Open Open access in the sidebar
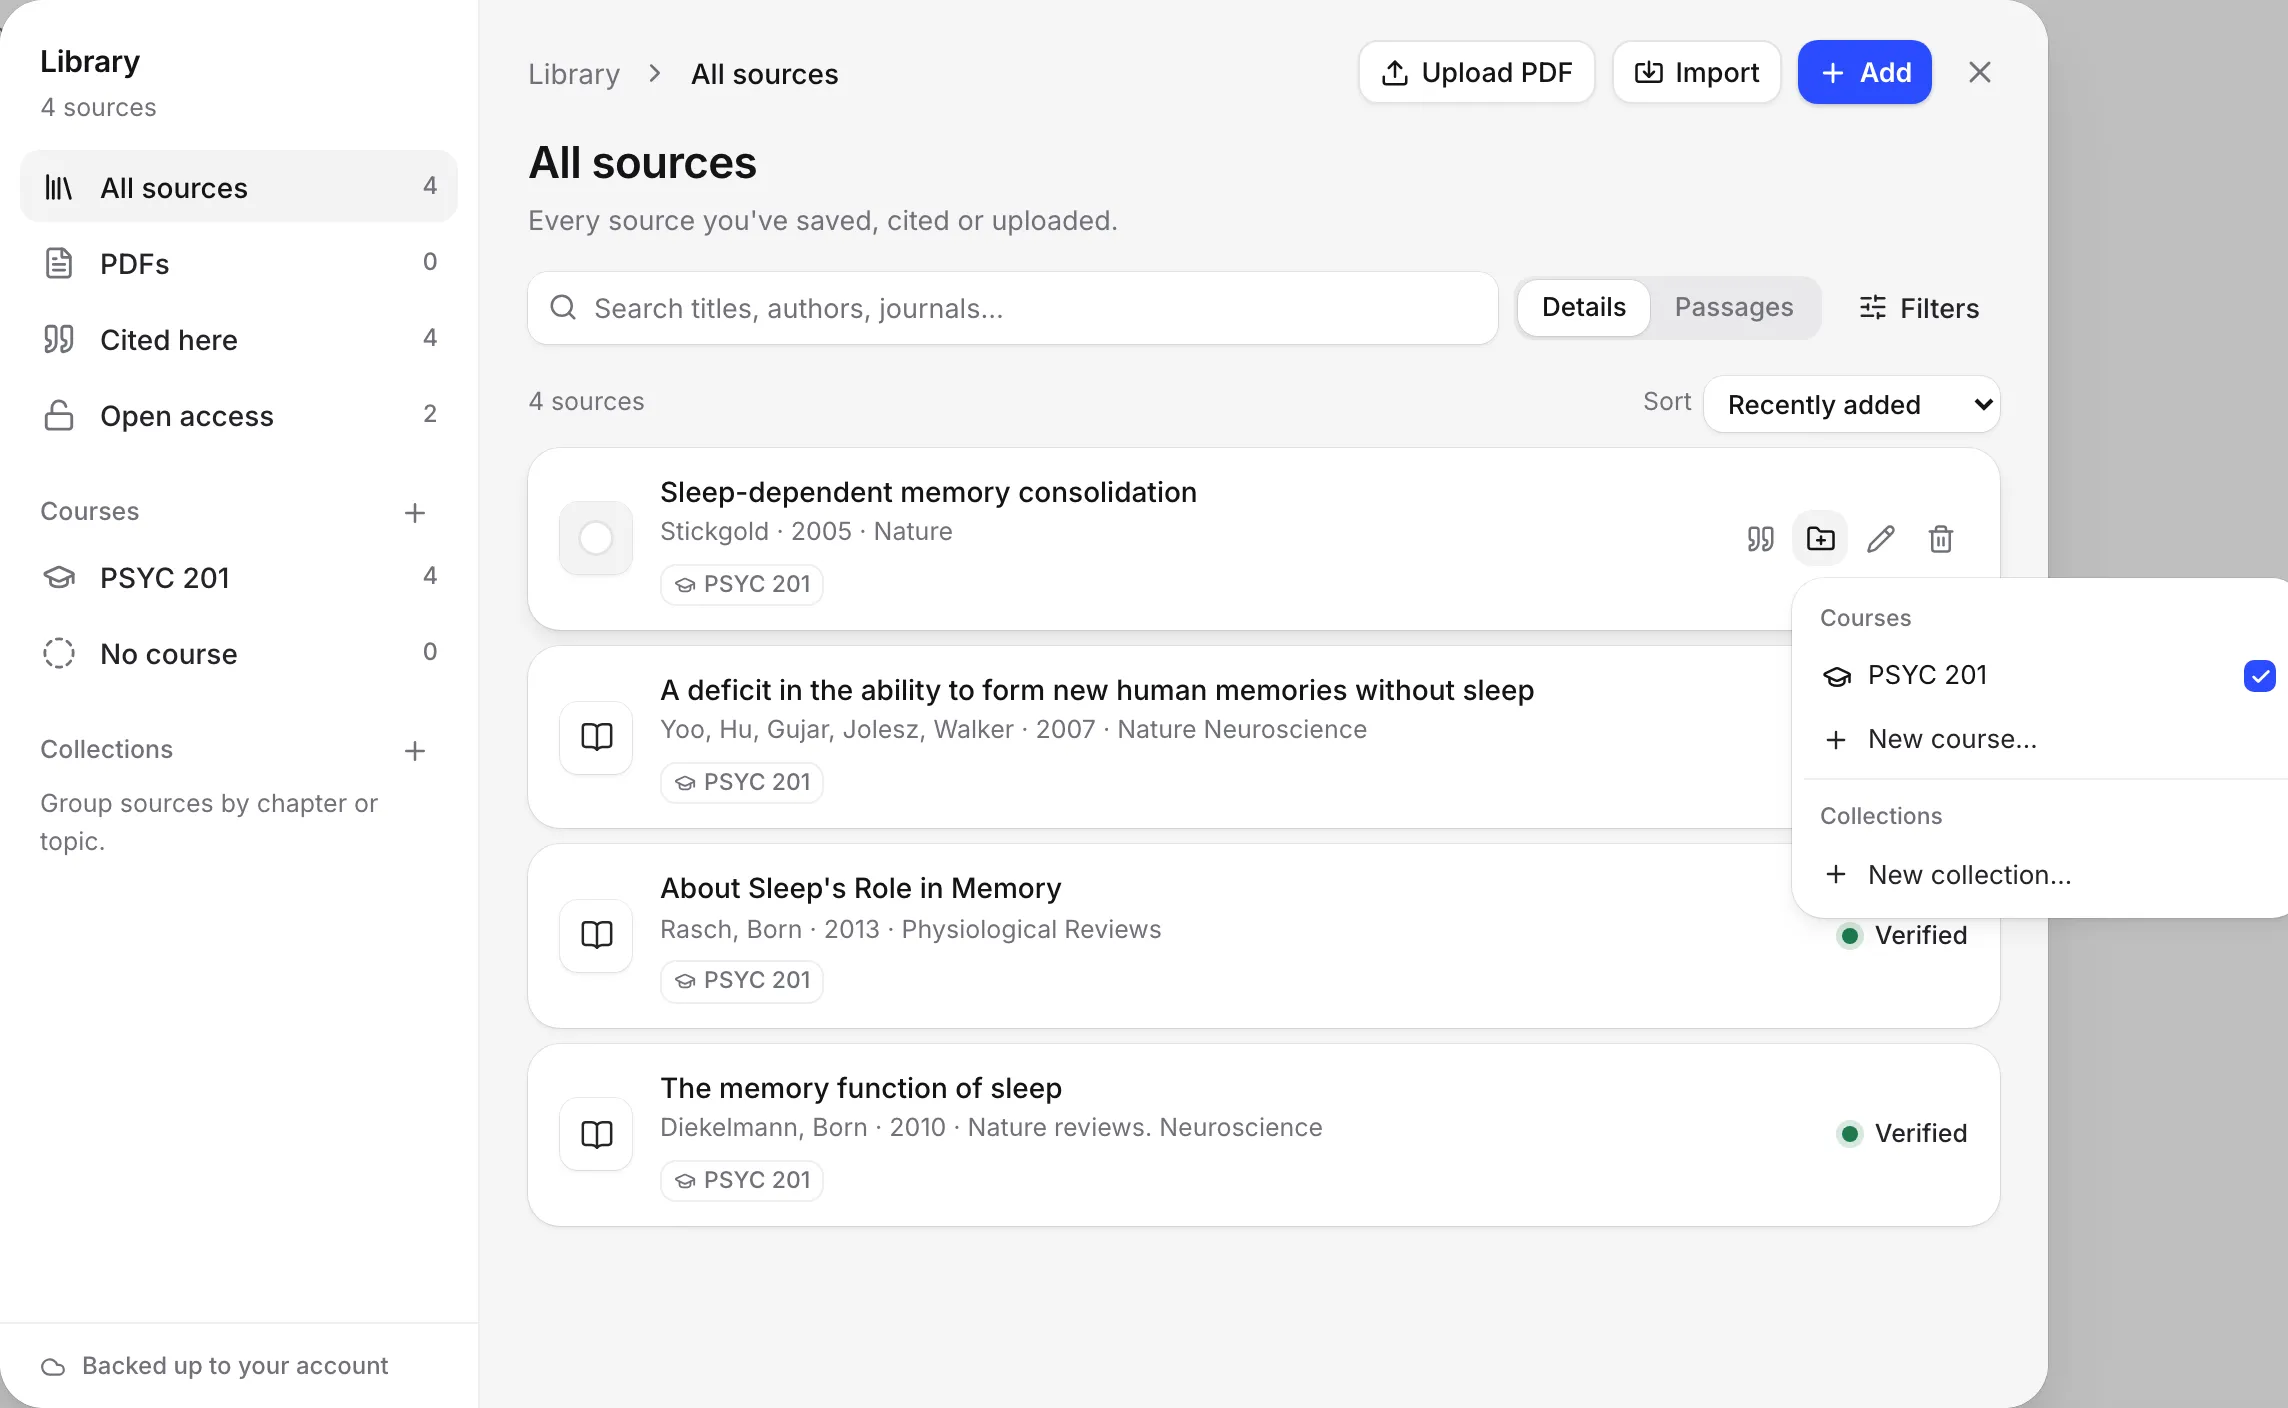Screen dimensions: 2288x1408 click(x=239, y=415)
